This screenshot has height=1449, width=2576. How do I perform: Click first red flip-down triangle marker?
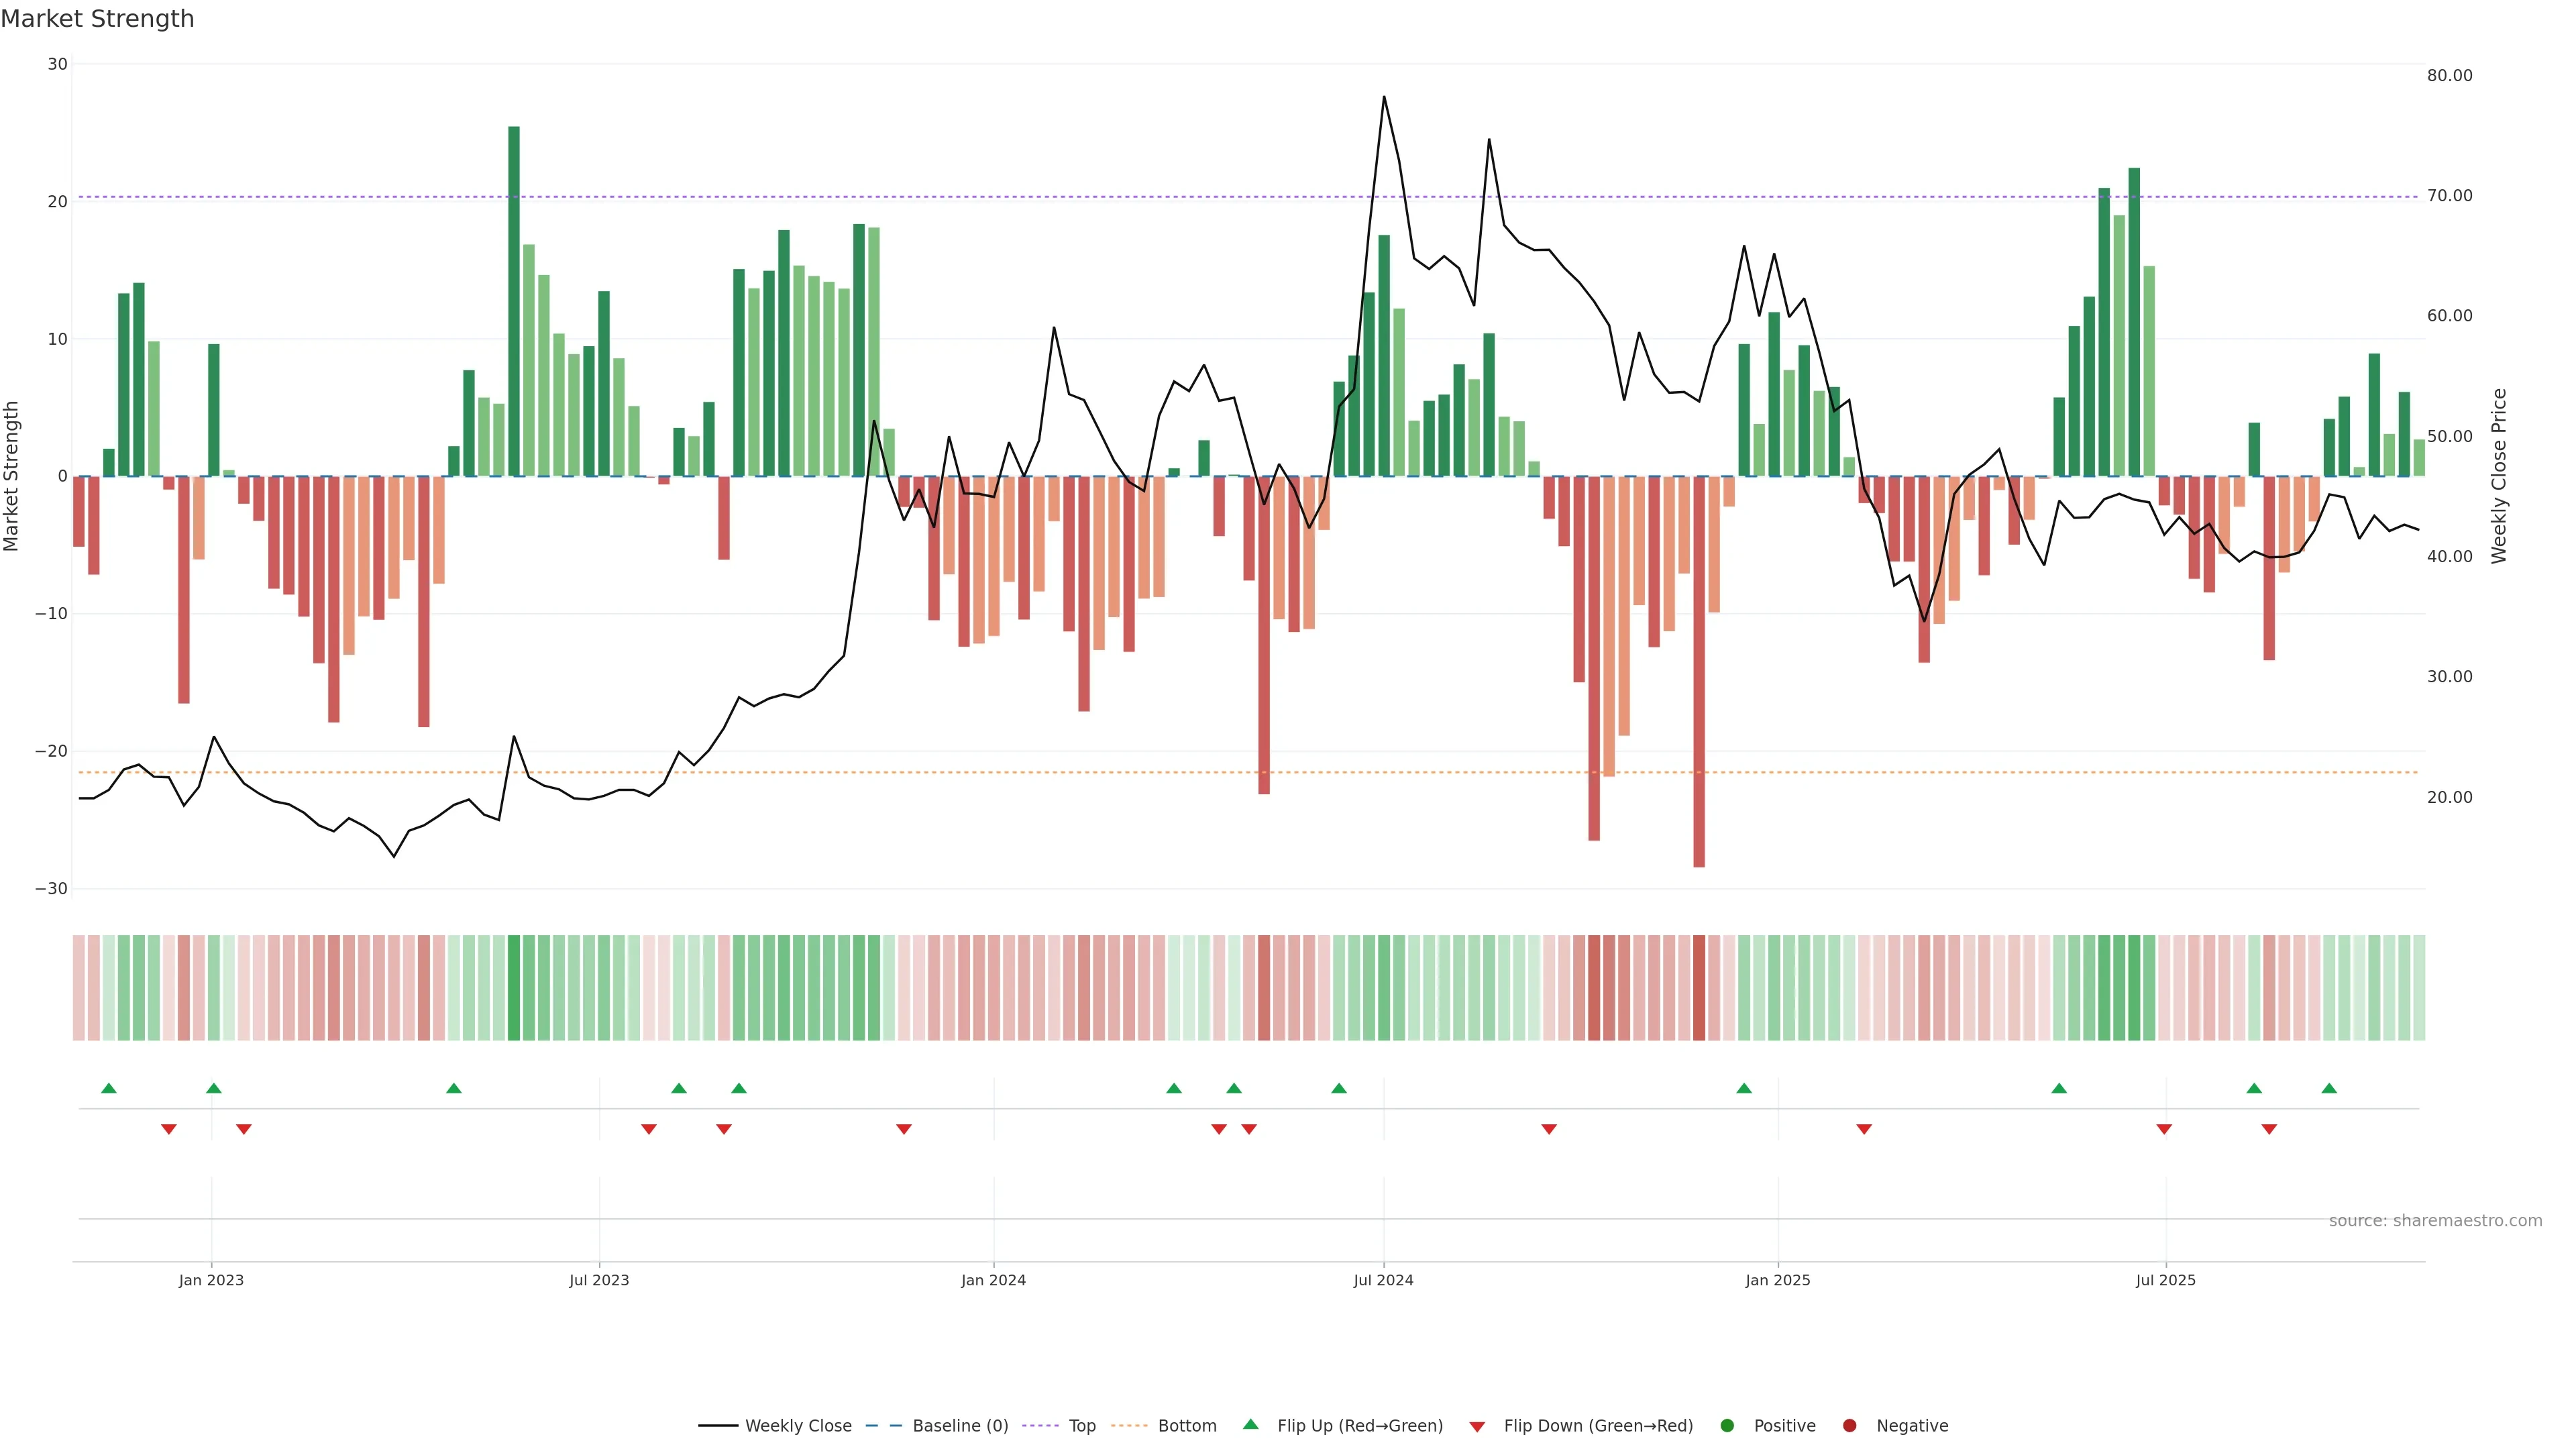(x=169, y=1129)
